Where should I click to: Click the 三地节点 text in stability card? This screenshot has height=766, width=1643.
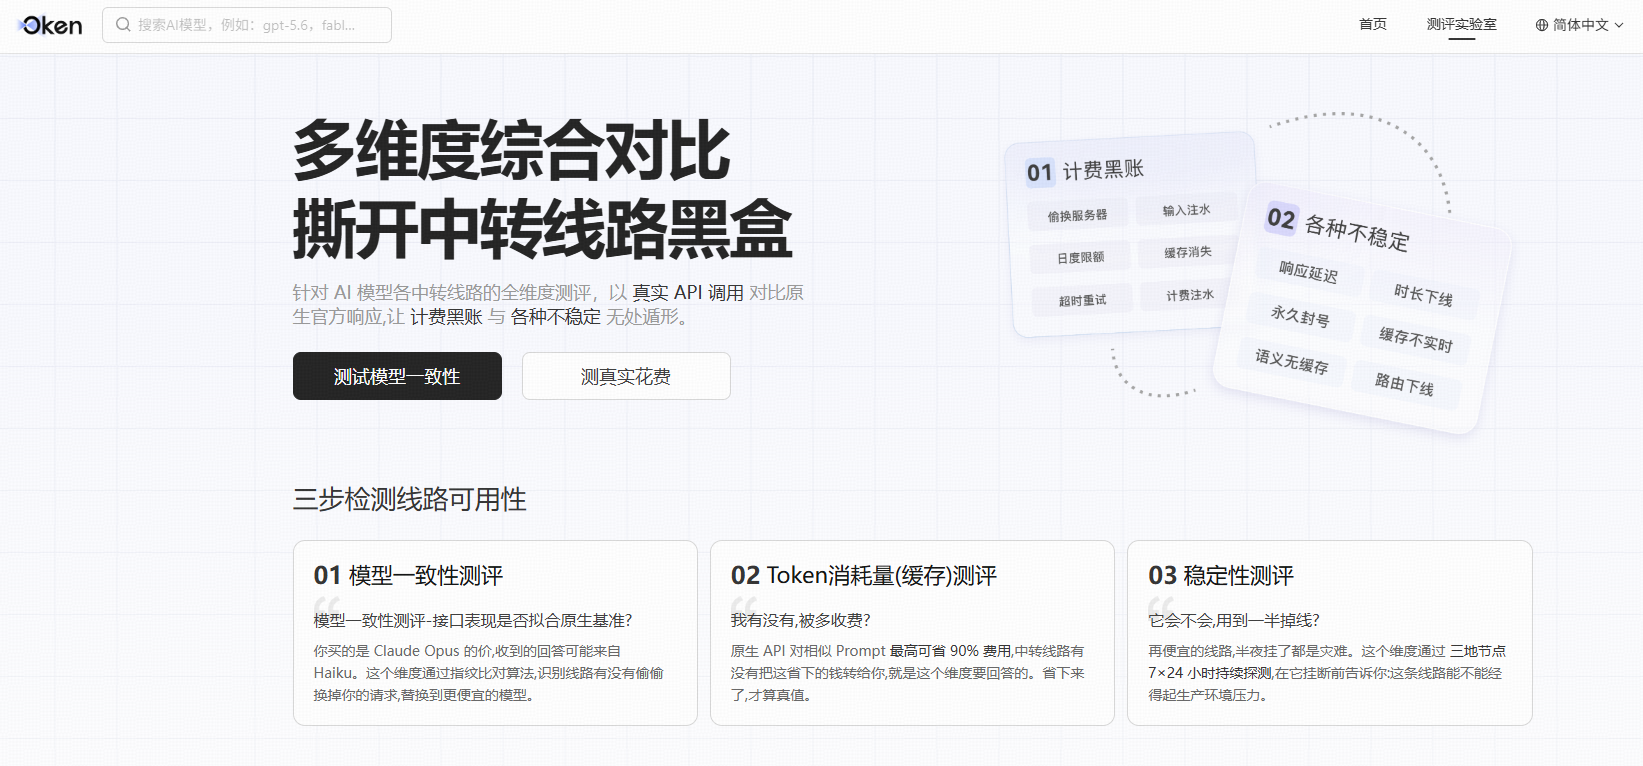1478,651
